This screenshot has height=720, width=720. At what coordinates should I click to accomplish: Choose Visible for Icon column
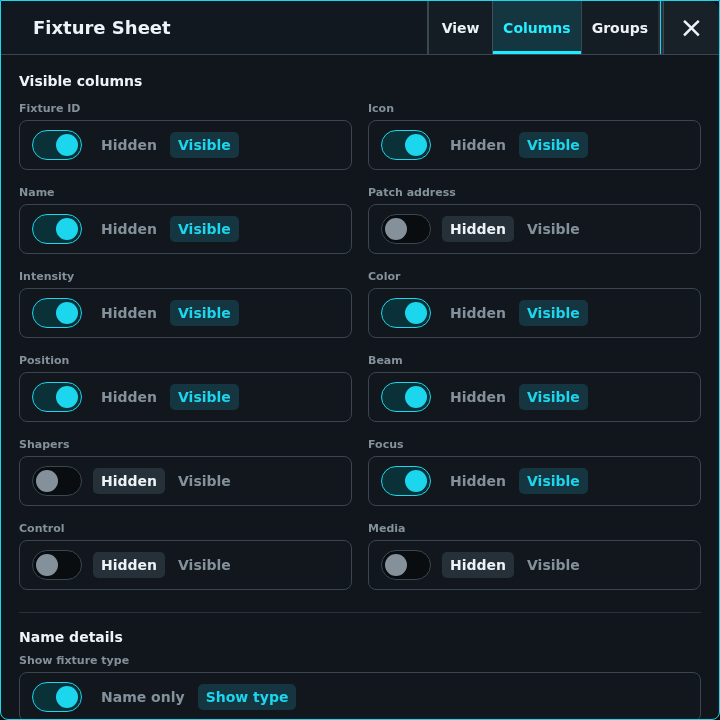(553, 145)
